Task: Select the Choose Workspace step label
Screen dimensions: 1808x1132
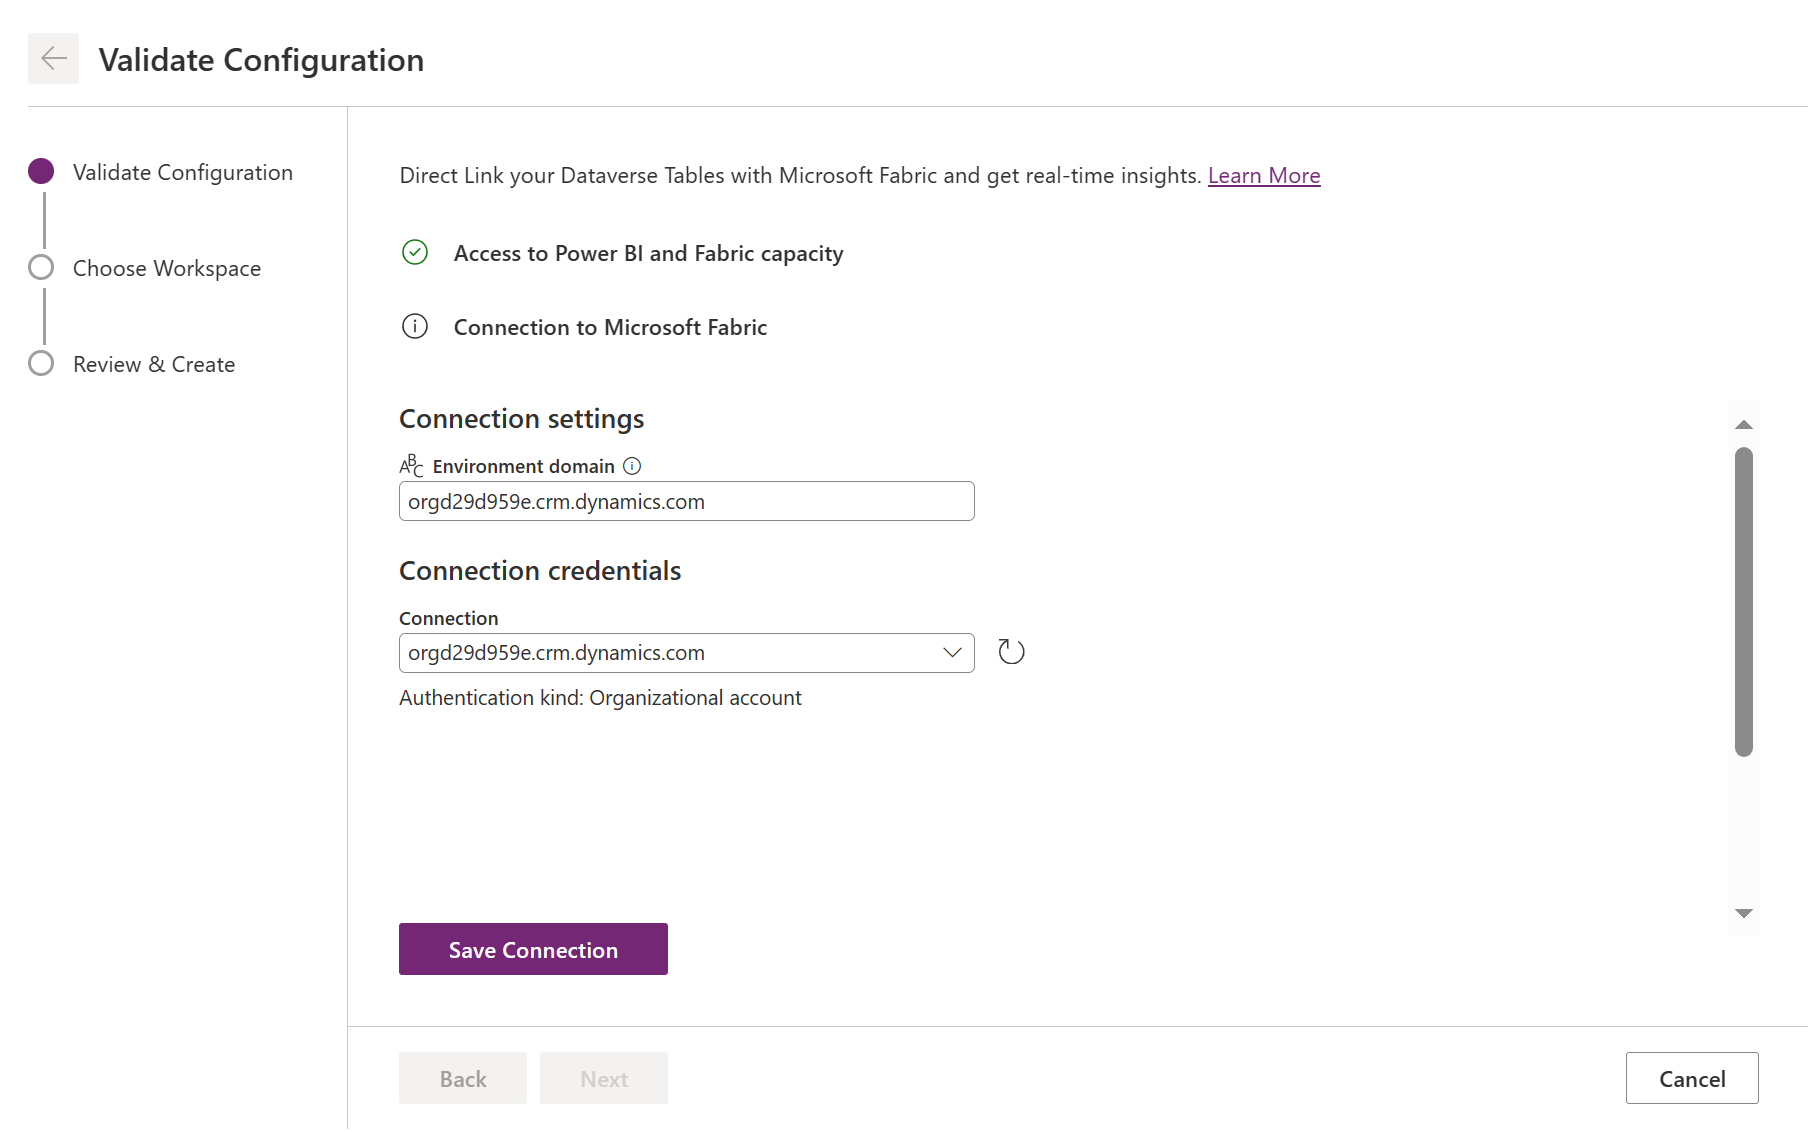Action: pyautogui.click(x=166, y=267)
